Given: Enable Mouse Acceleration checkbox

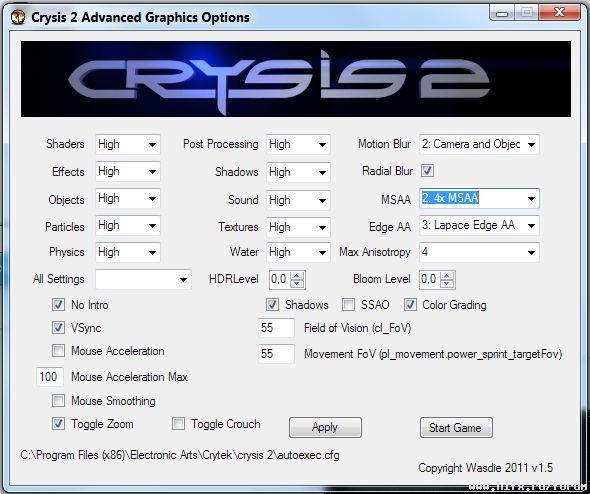Looking at the screenshot, I should [x=58, y=351].
